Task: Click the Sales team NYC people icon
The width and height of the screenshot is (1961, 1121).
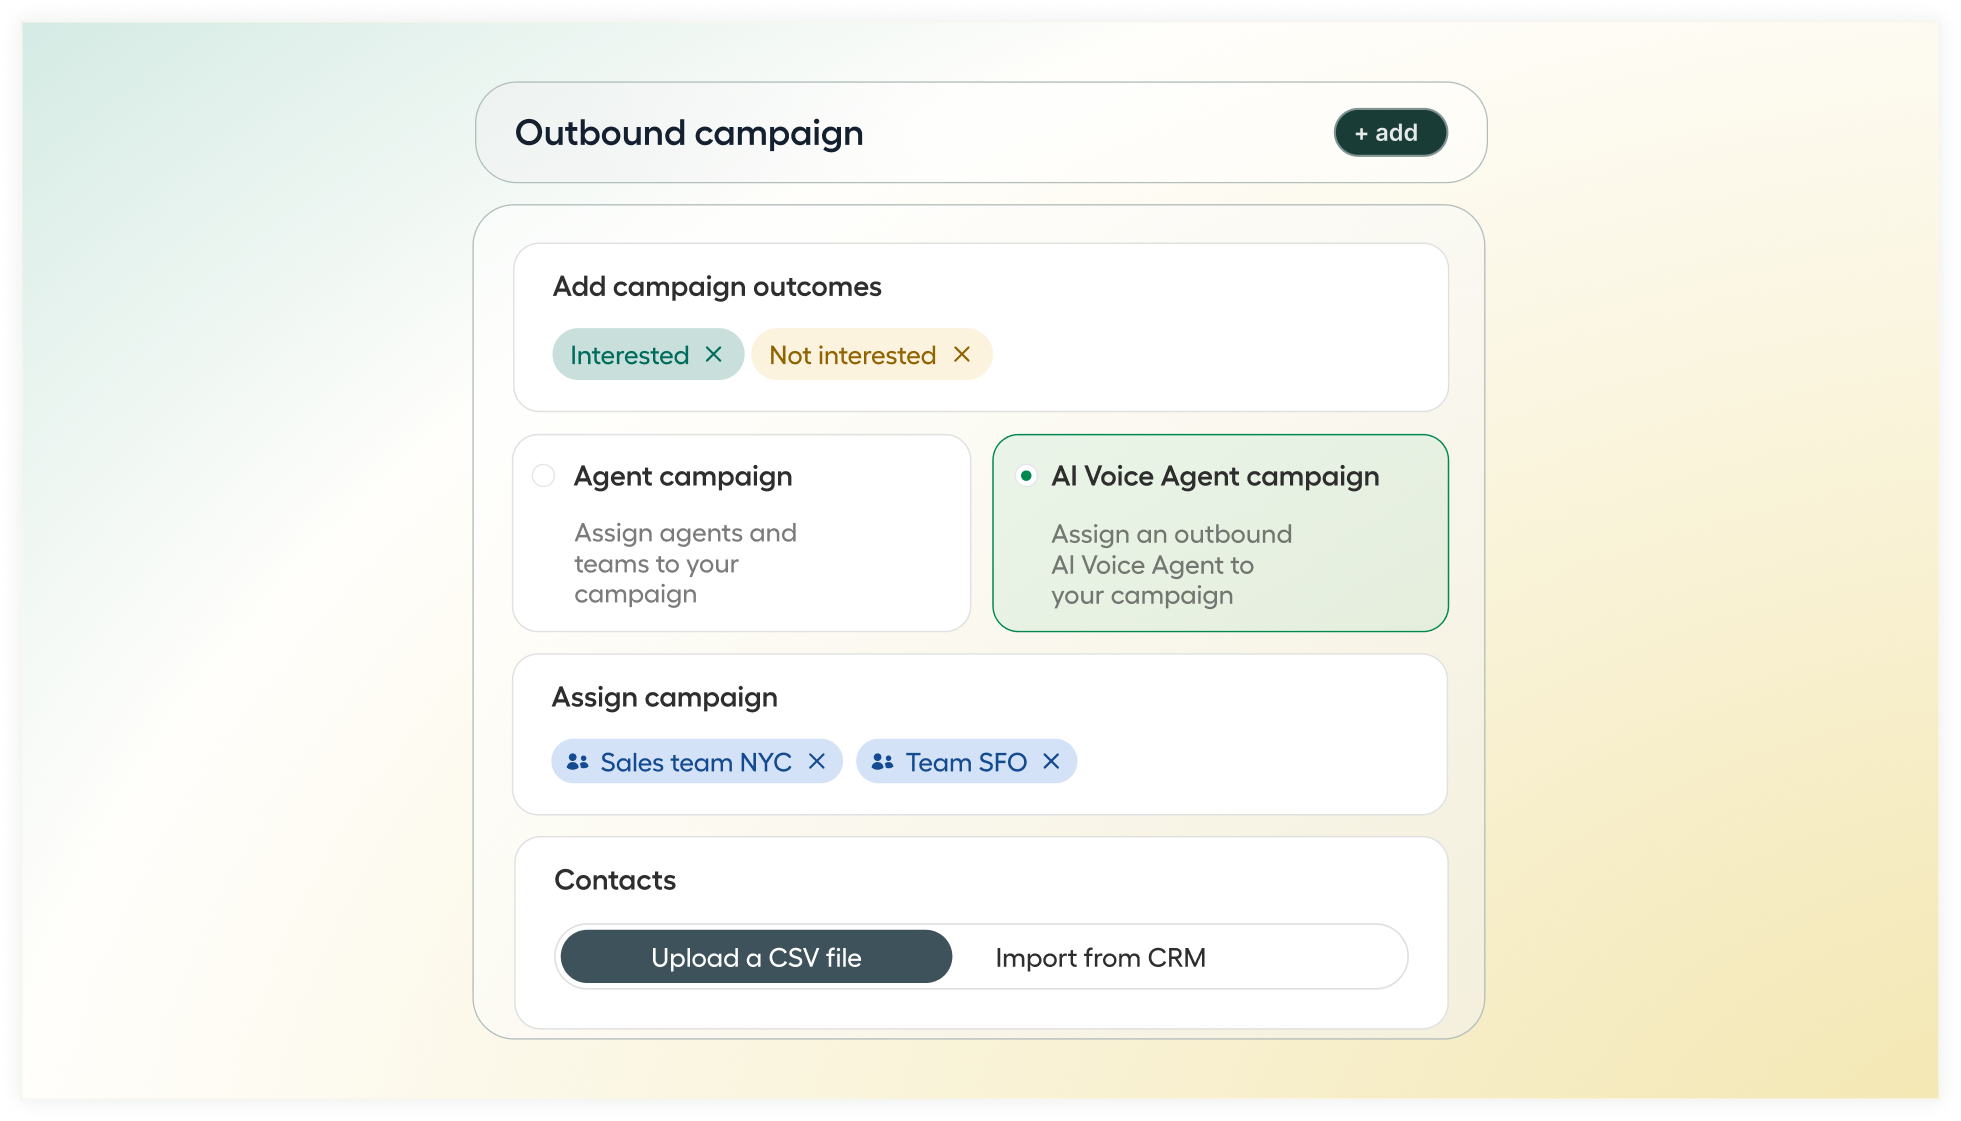Action: [577, 762]
